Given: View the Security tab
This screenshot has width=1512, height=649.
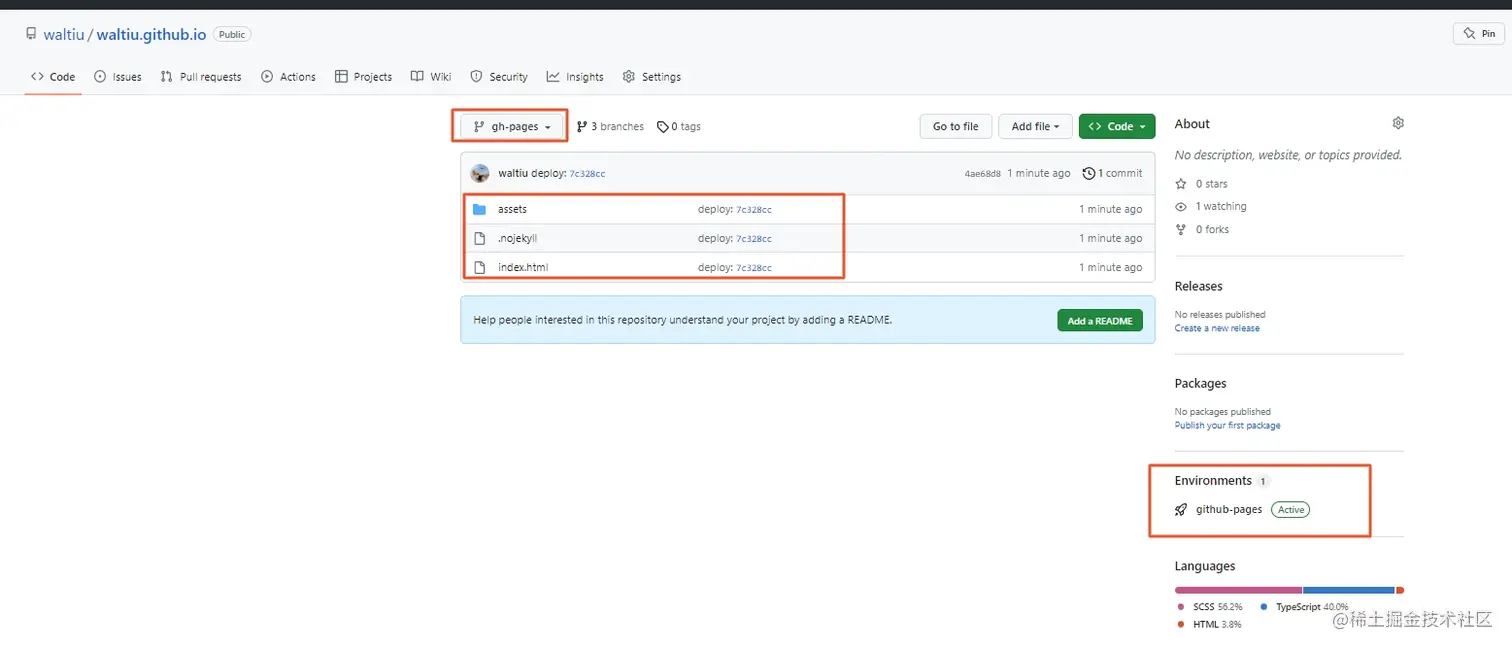Looking at the screenshot, I should point(499,77).
